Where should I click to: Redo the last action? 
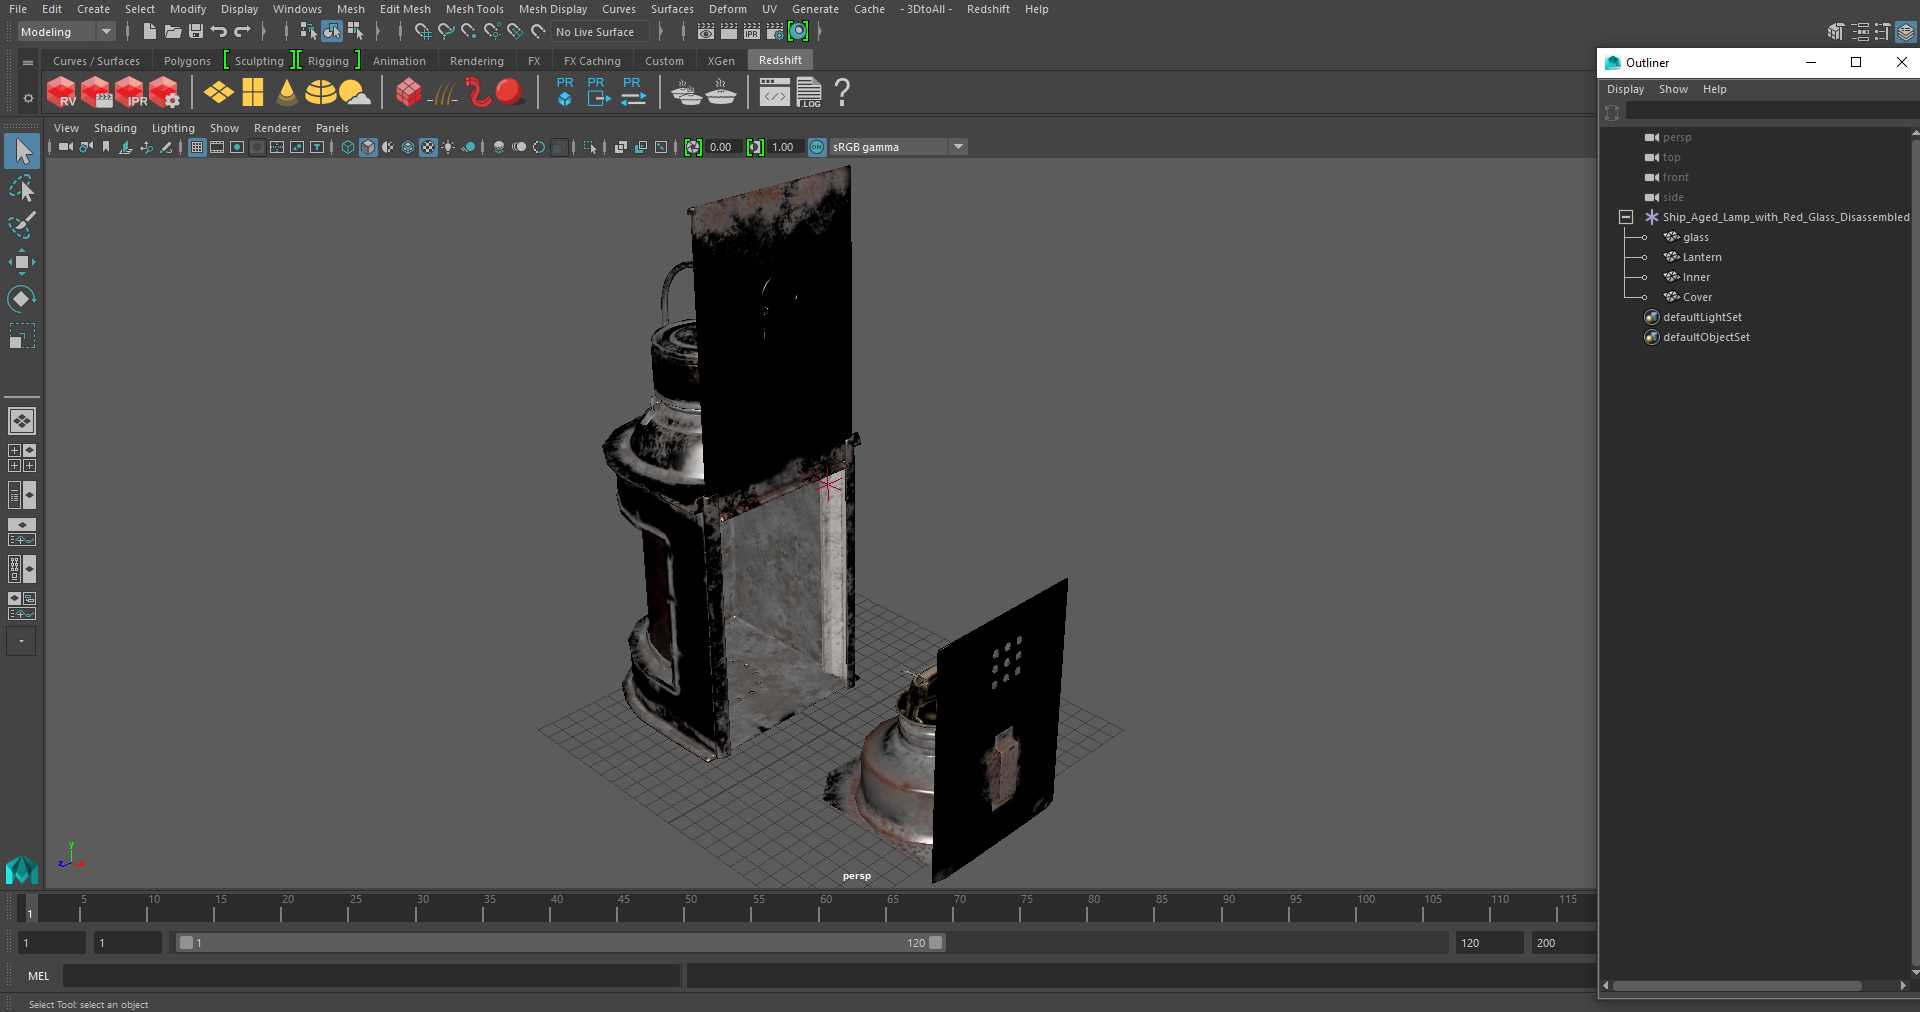[x=242, y=32]
